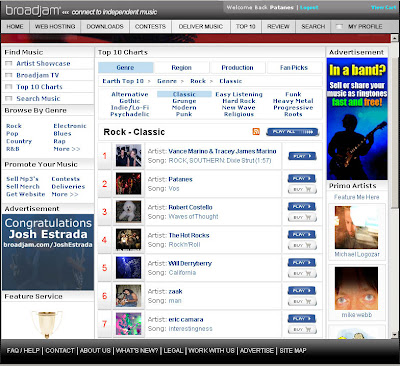
Task: Open the In a band ringtones advertisement
Action: point(357,119)
